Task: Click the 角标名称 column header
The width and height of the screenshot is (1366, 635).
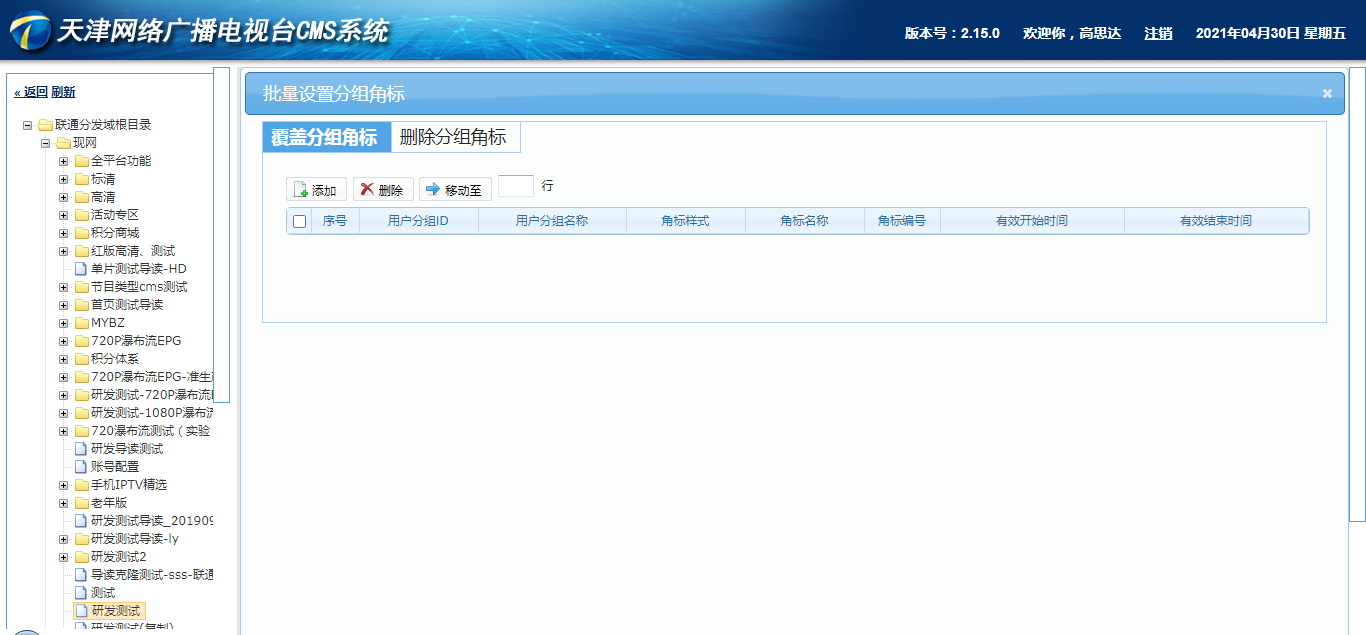Action: coord(804,221)
